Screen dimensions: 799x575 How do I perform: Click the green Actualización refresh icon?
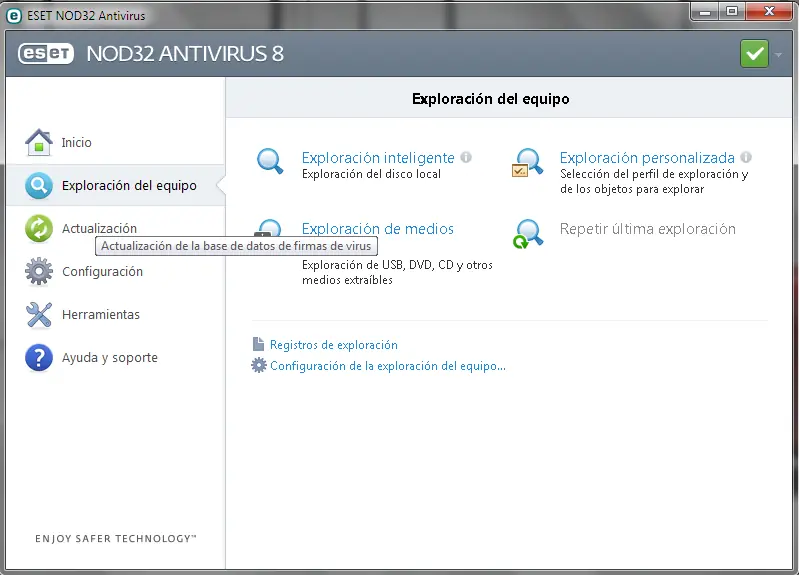[39, 228]
